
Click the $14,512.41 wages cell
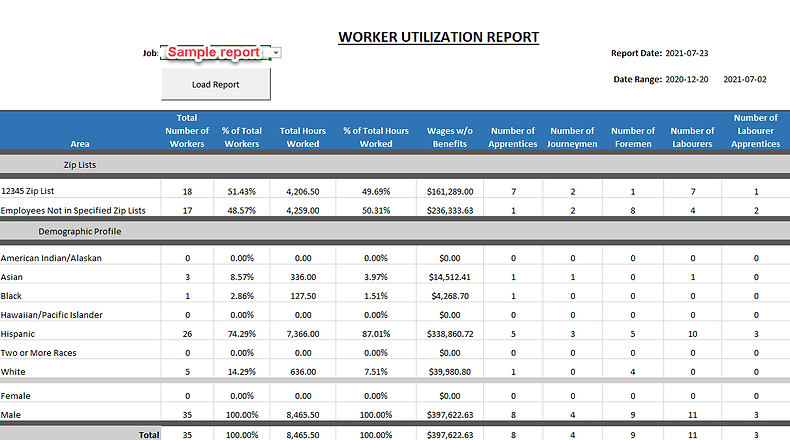coord(450,277)
